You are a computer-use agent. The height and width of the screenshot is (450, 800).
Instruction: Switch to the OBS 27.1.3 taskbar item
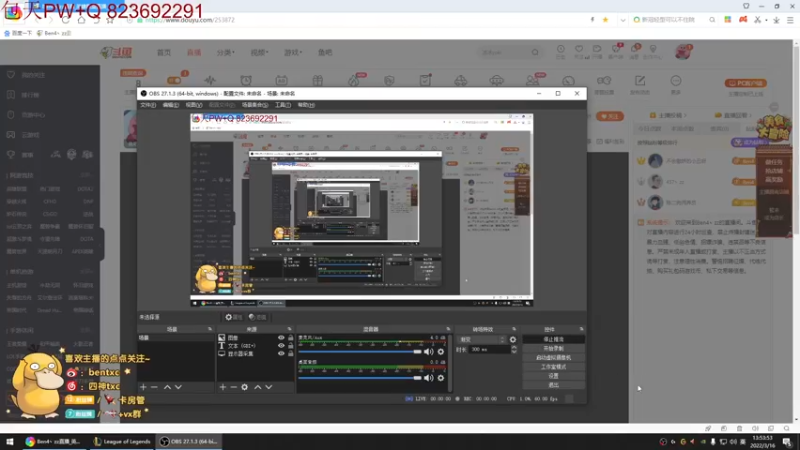pos(189,442)
